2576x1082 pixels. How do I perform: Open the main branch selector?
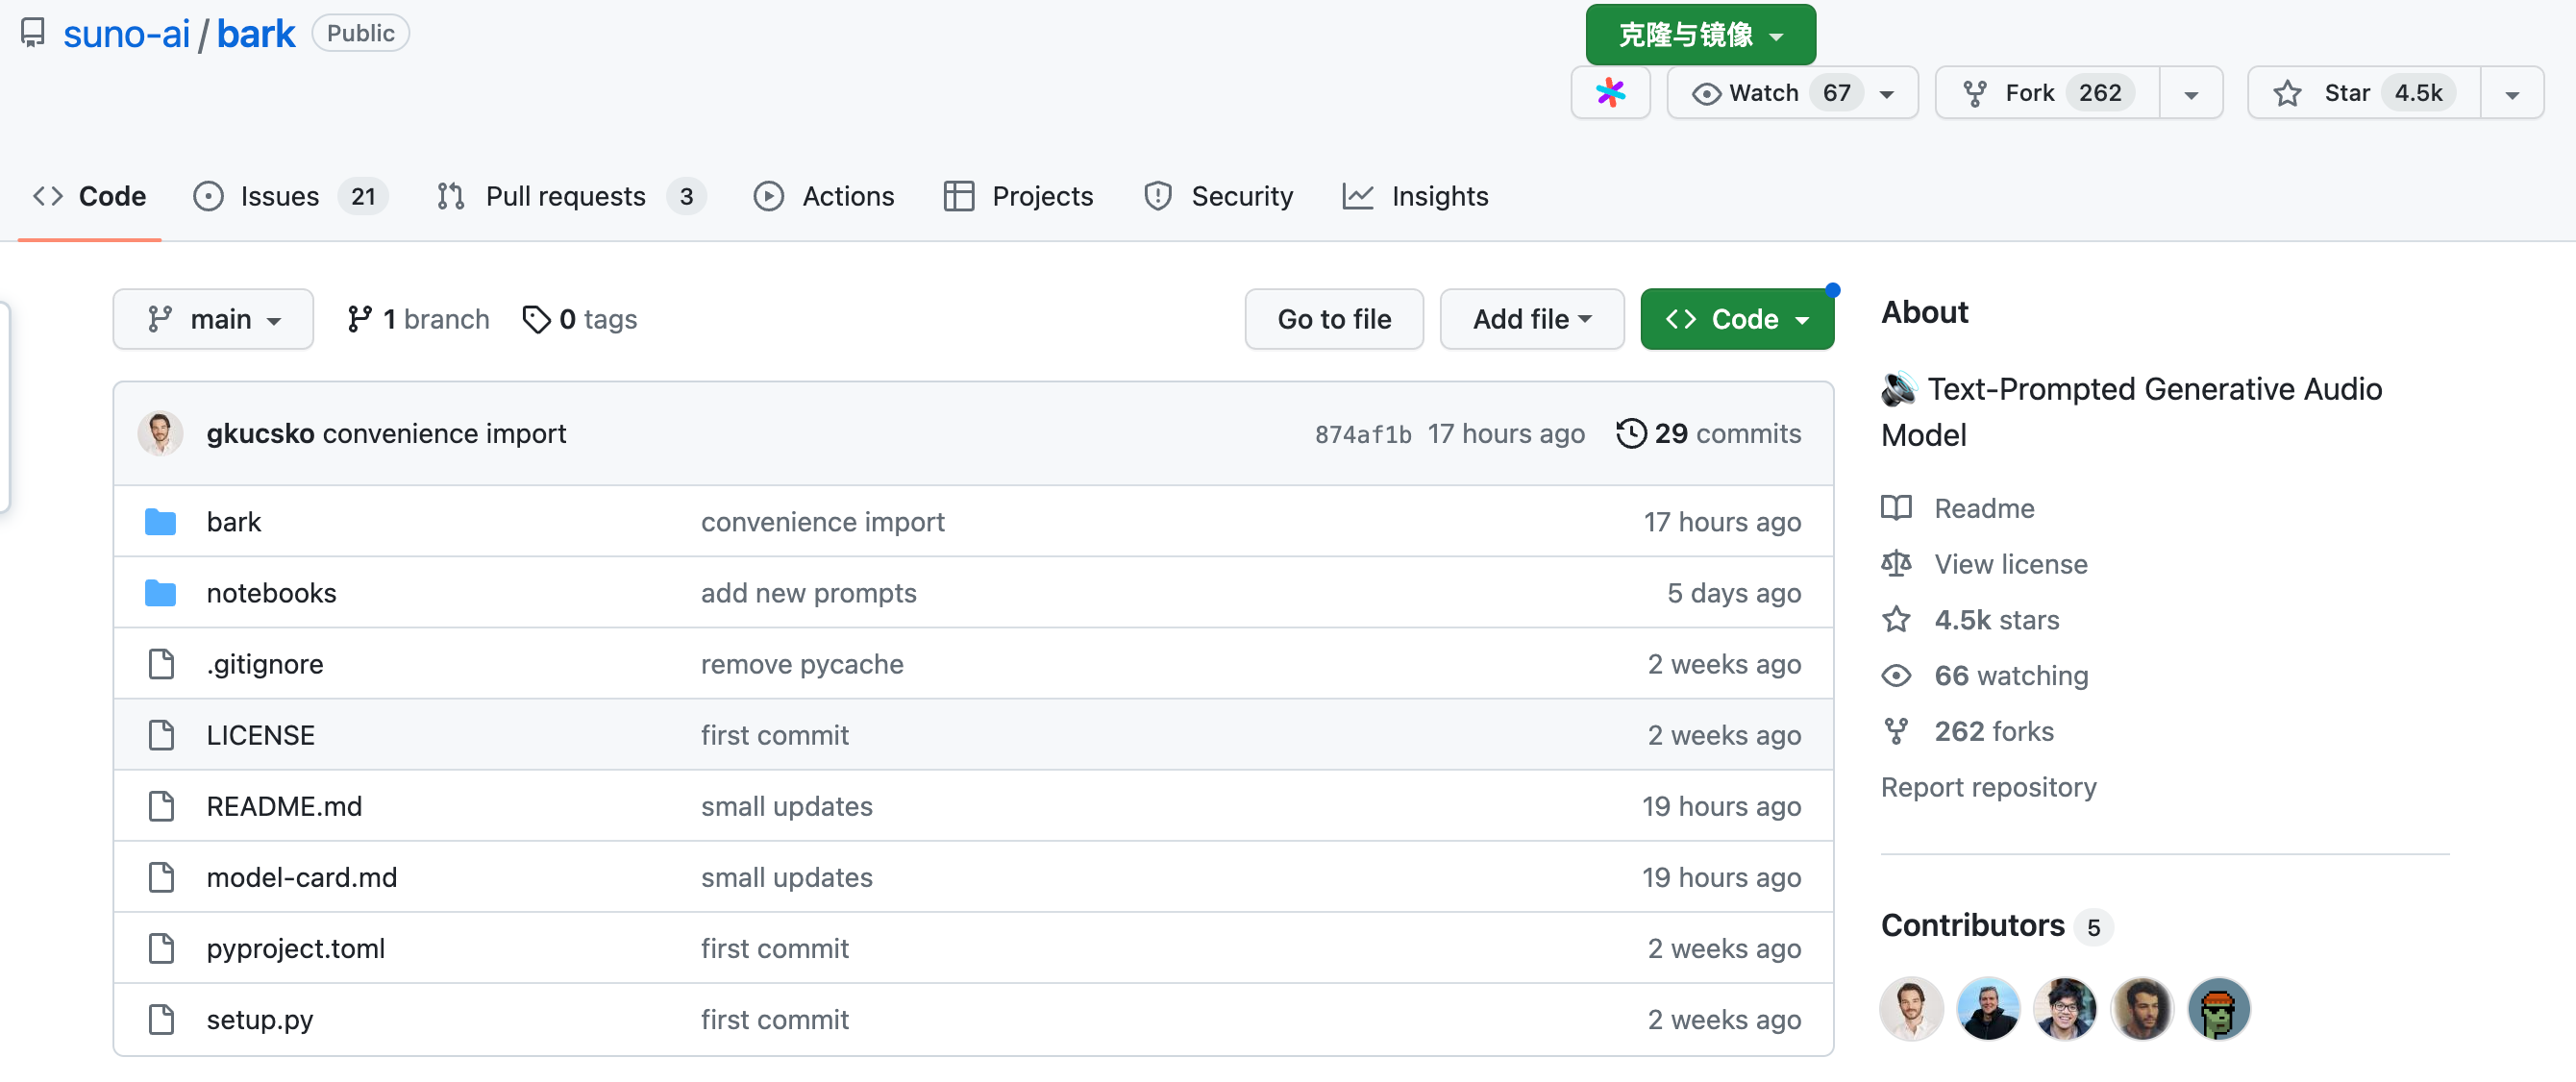(x=212, y=318)
